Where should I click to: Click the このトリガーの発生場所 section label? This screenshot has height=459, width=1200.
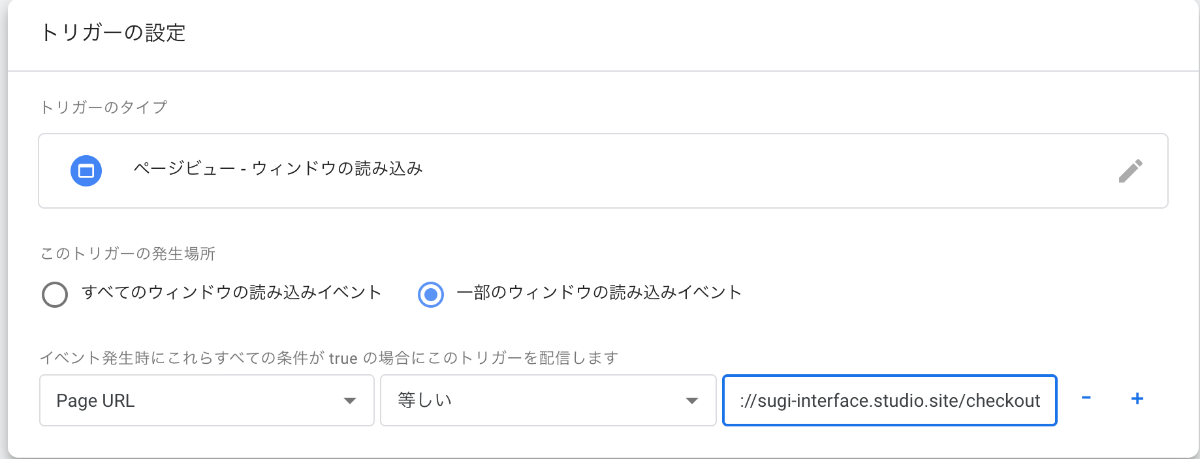pos(125,254)
